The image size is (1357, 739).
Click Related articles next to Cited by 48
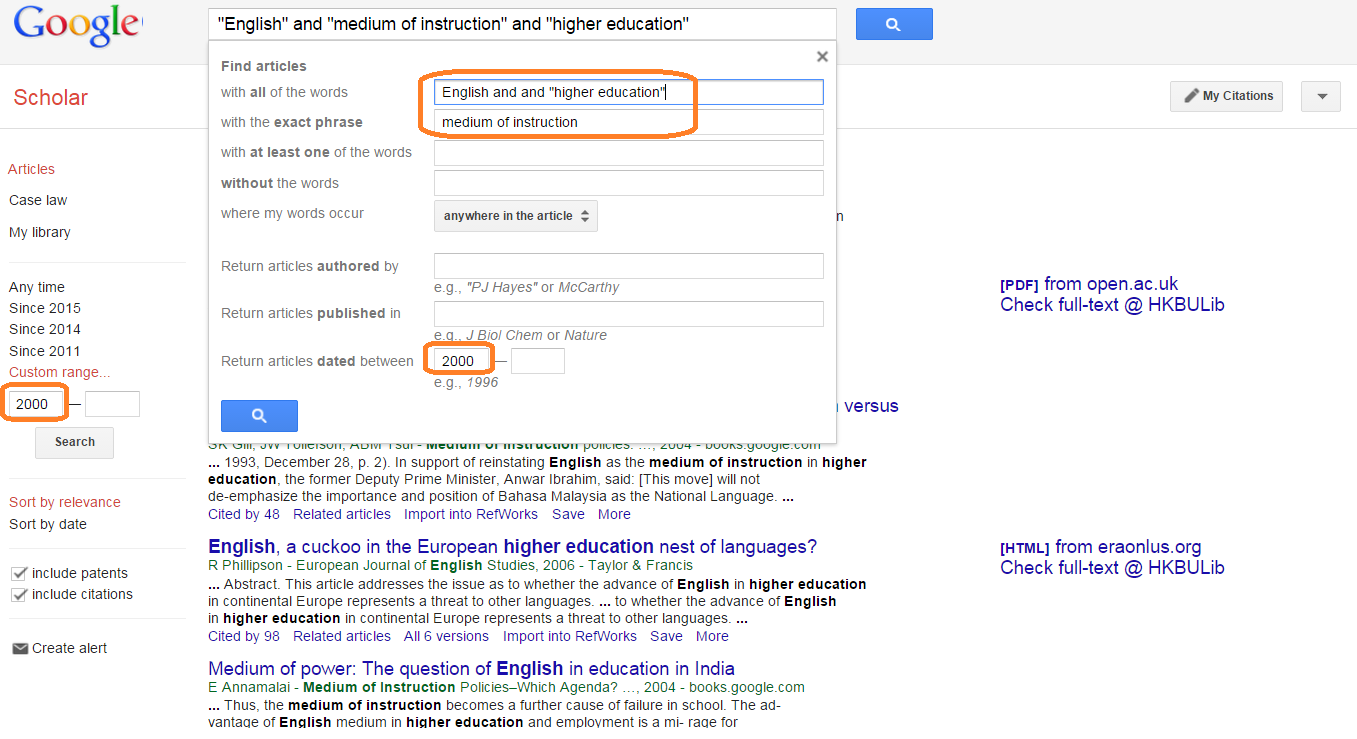(x=342, y=514)
